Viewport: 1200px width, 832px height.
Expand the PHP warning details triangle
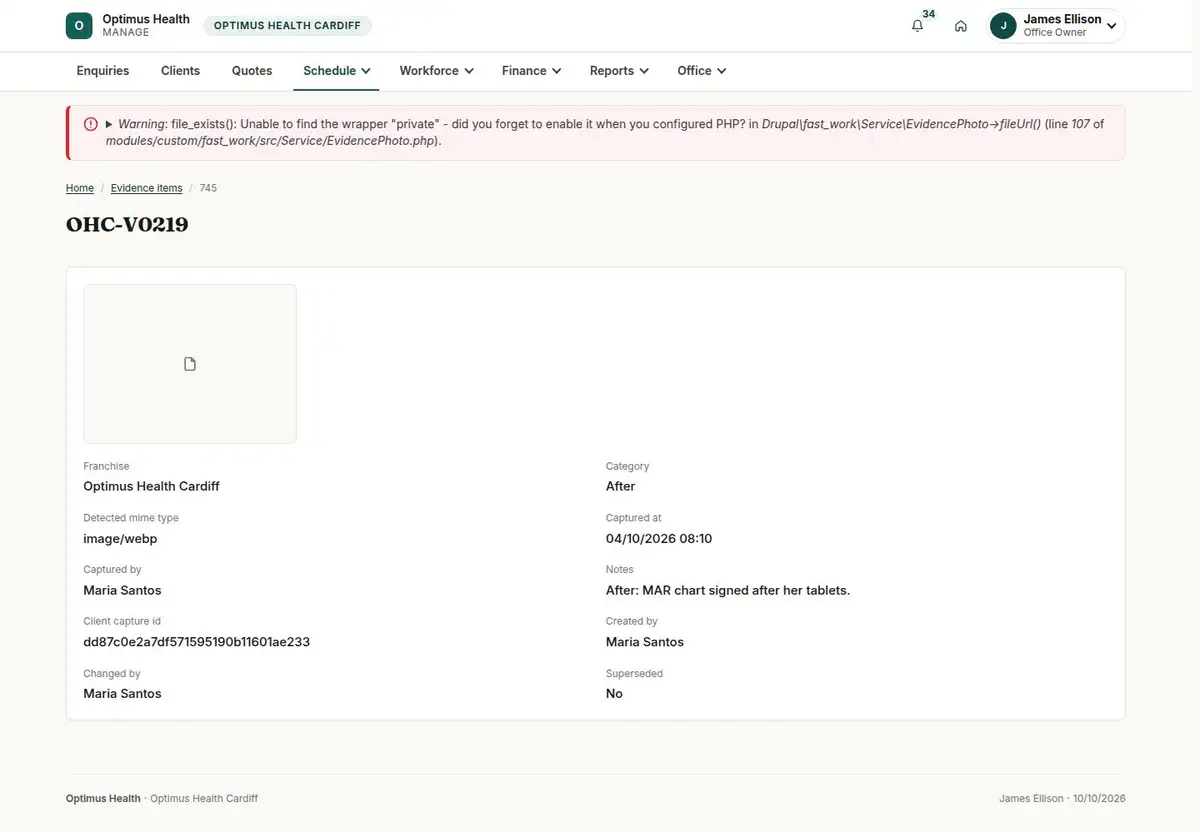(x=109, y=124)
